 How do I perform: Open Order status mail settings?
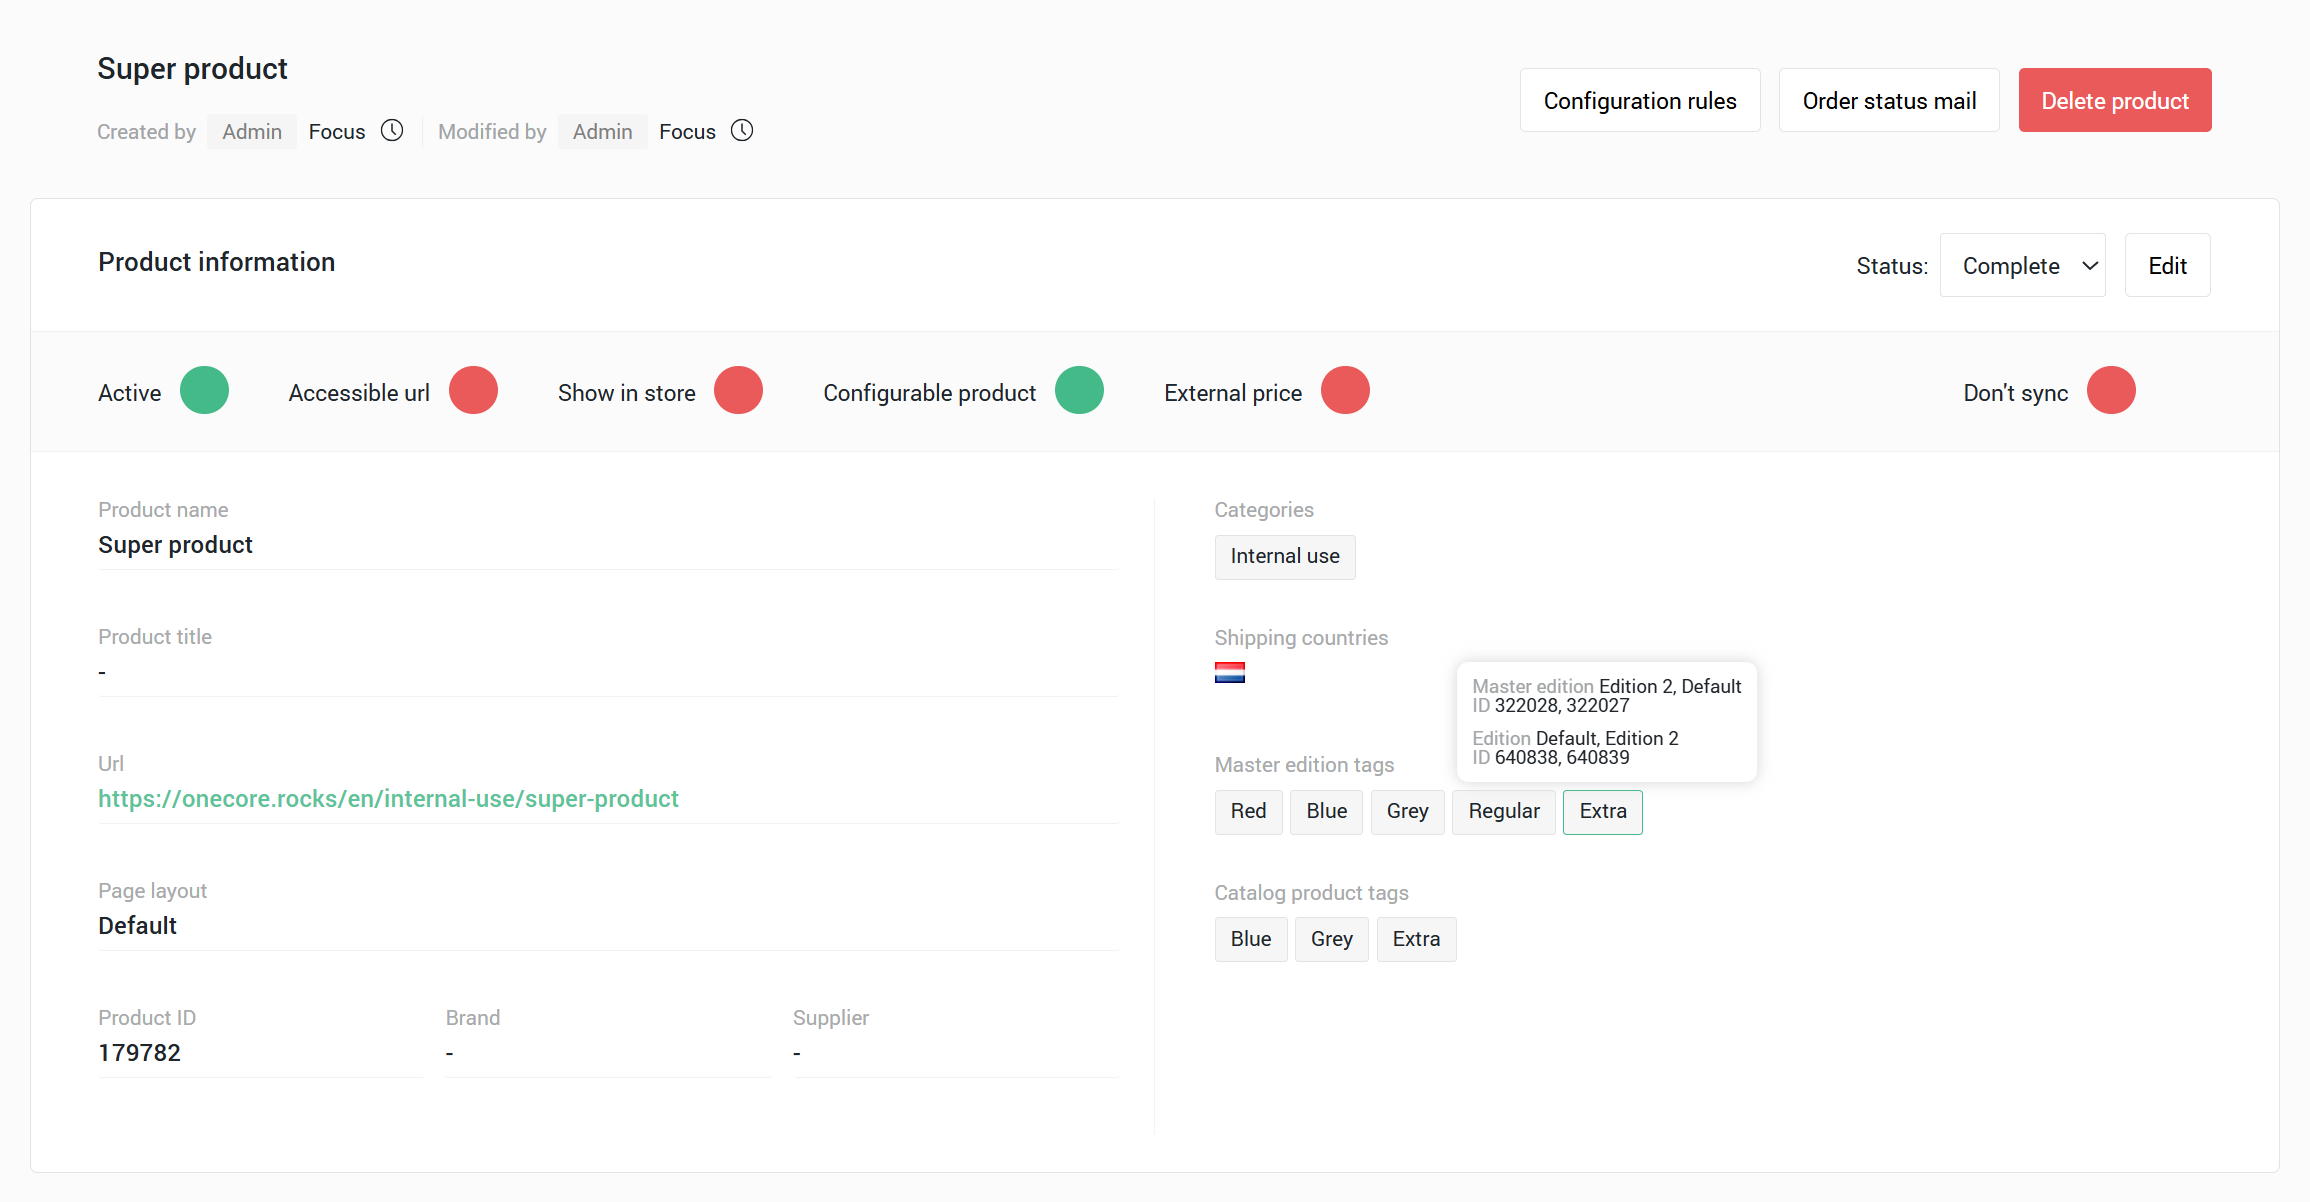click(1888, 101)
